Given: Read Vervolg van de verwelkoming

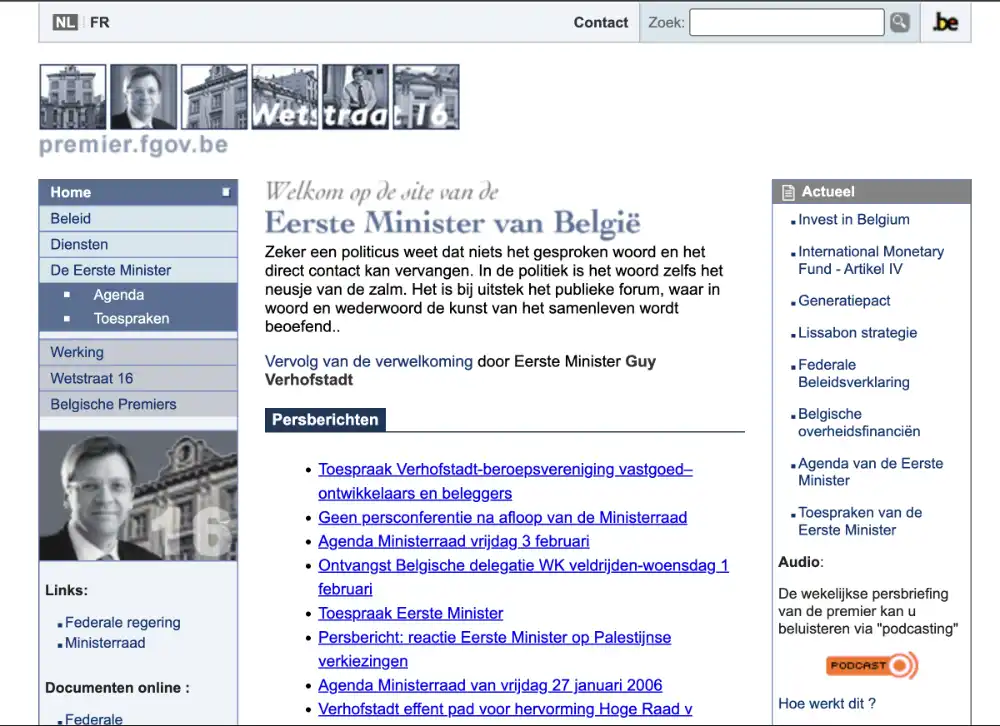Looking at the screenshot, I should (369, 362).
